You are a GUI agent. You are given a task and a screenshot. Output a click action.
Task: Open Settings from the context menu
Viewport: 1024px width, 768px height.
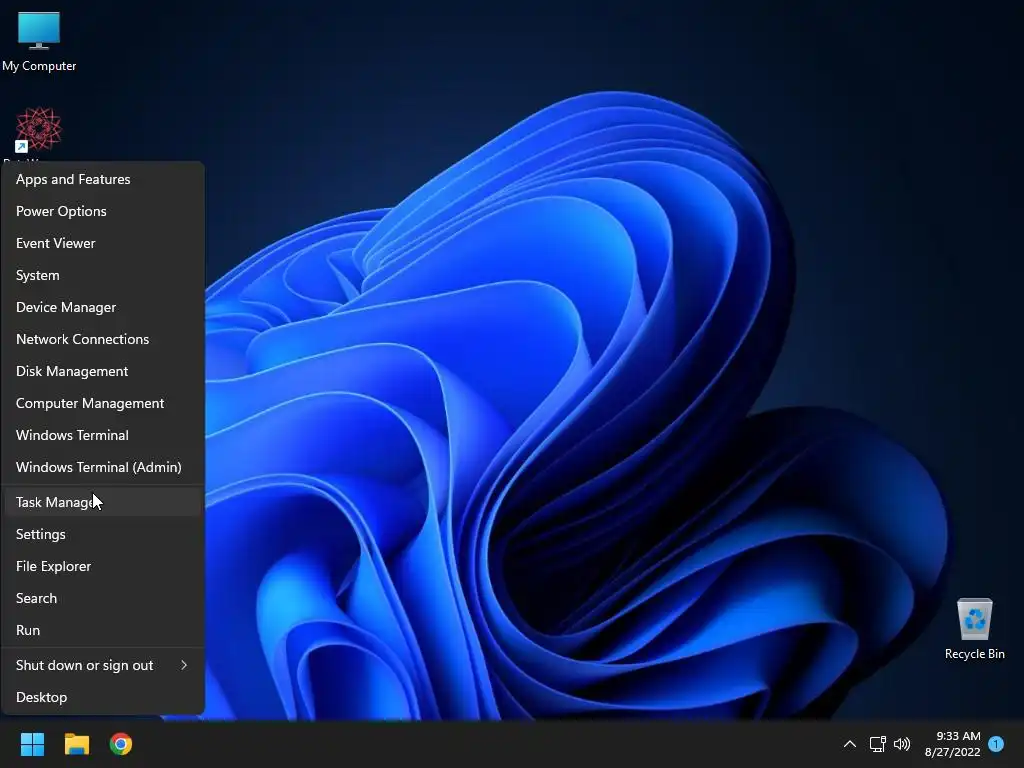coord(103,534)
